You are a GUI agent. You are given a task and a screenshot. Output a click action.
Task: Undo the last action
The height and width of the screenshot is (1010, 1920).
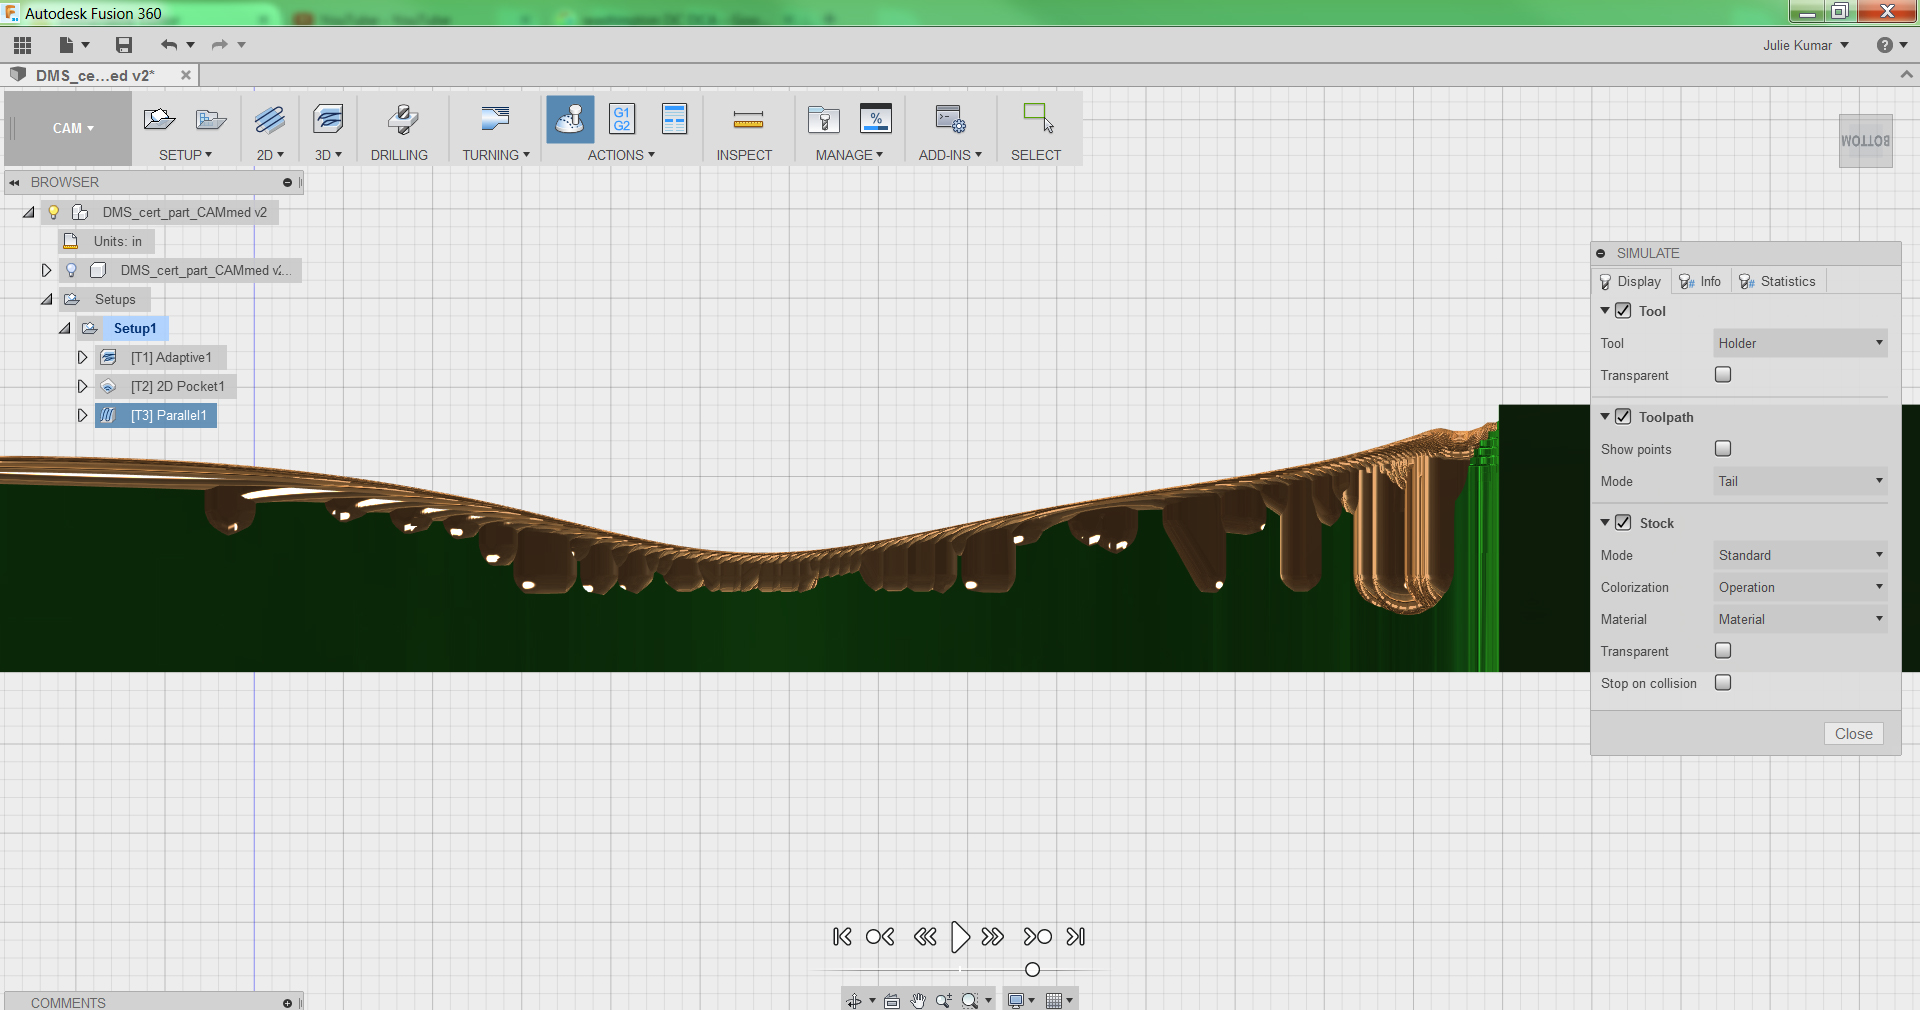point(169,45)
